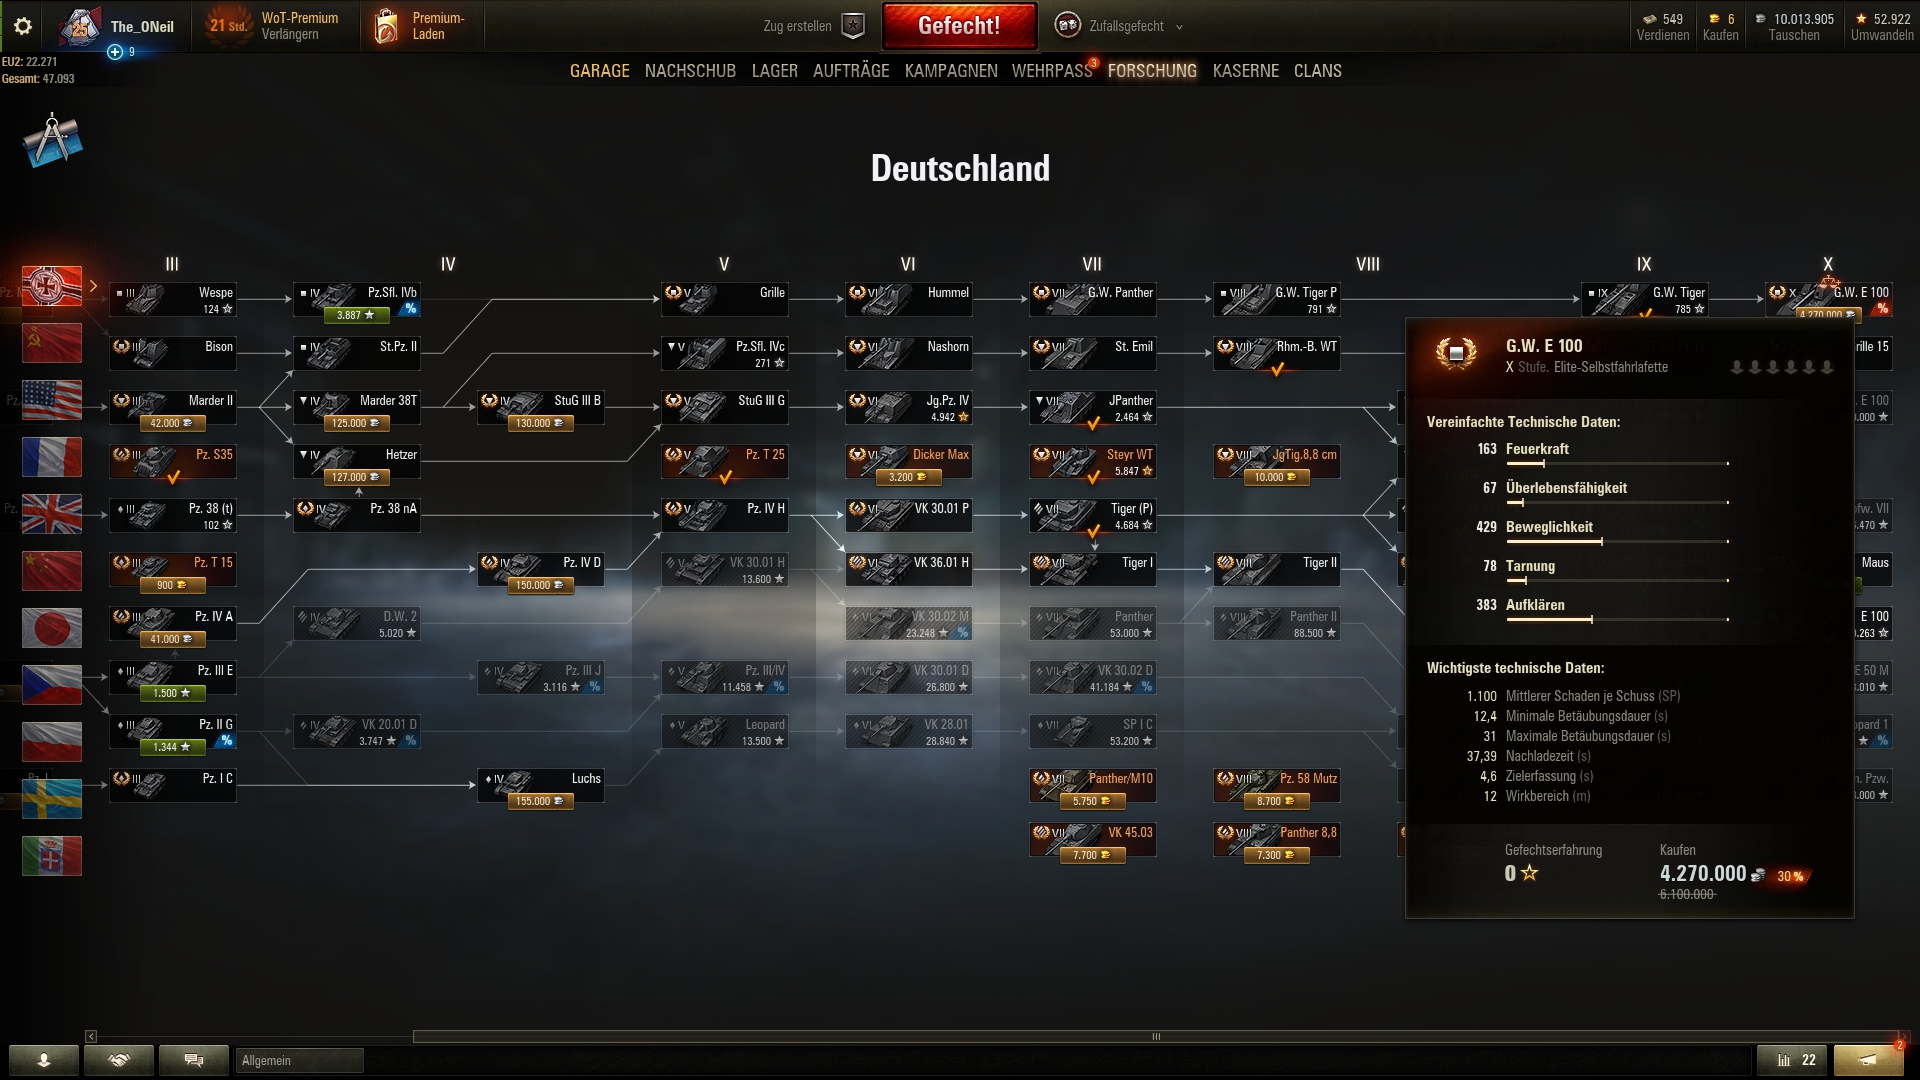Screen dimensions: 1920x1080
Task: Click the Allgemein chat input field
Action: pyautogui.click(x=299, y=1061)
